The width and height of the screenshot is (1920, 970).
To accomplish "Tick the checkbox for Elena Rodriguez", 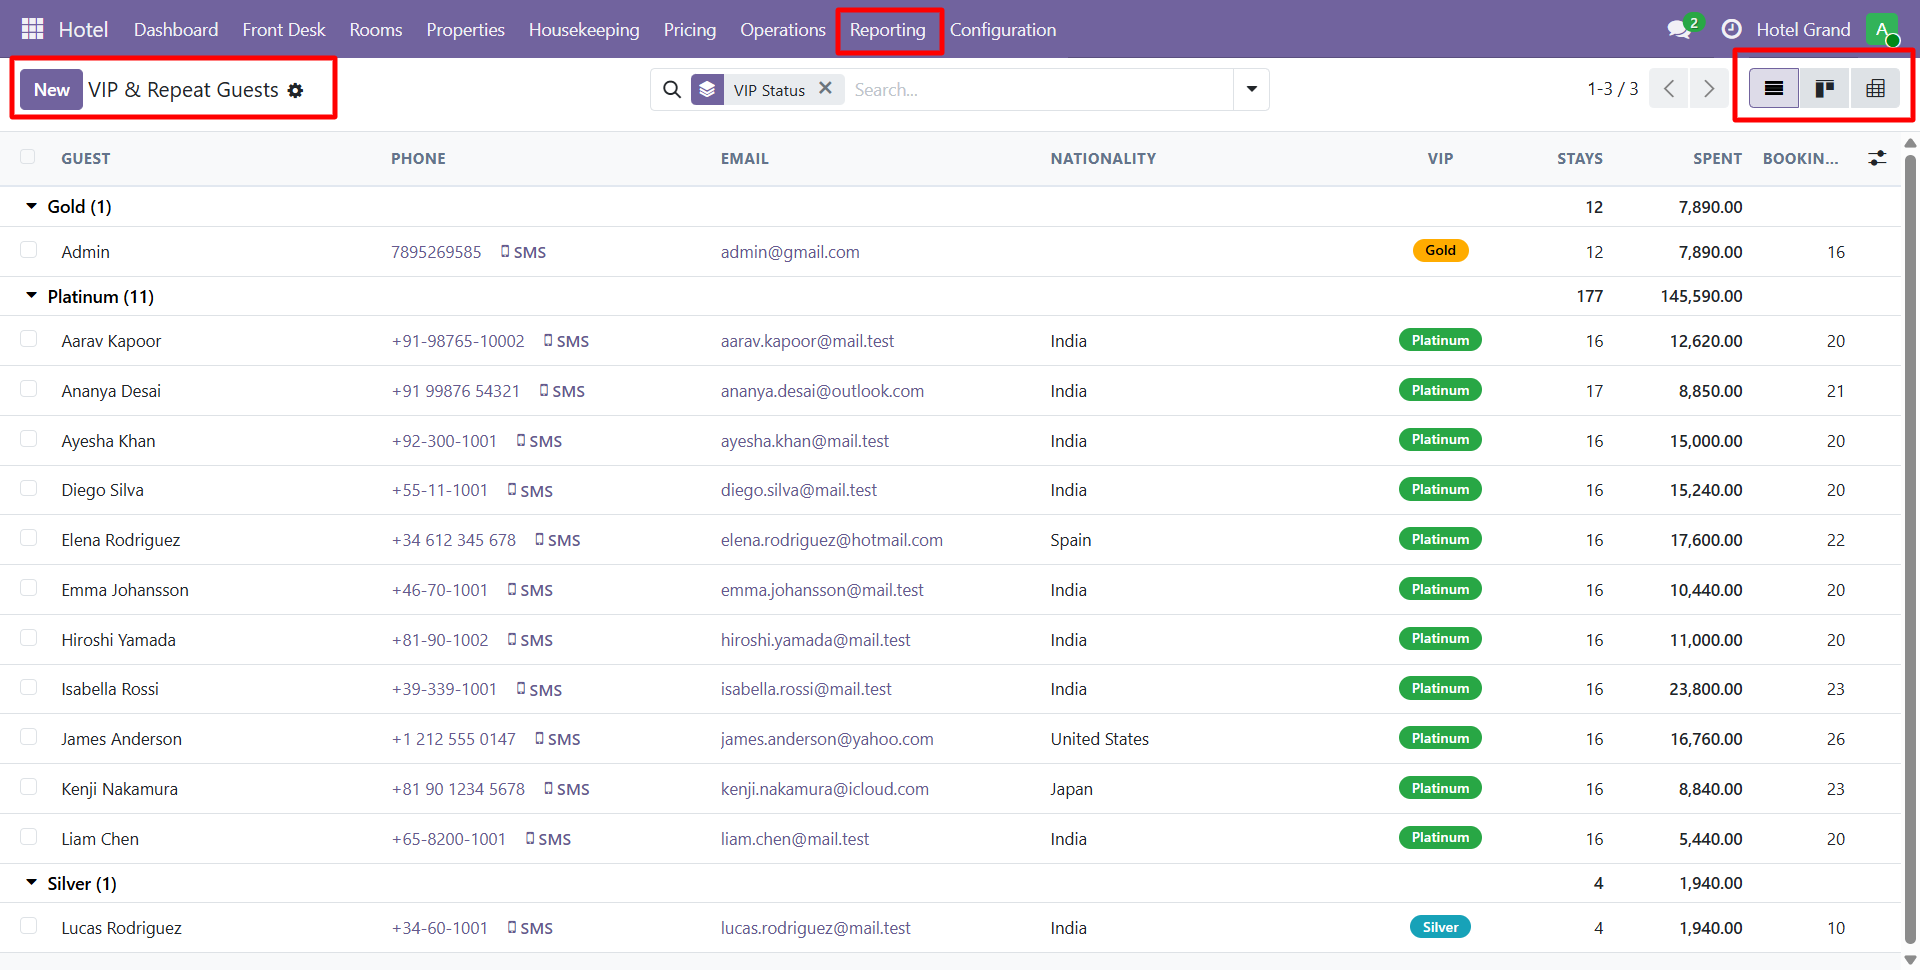I will pyautogui.click(x=29, y=539).
